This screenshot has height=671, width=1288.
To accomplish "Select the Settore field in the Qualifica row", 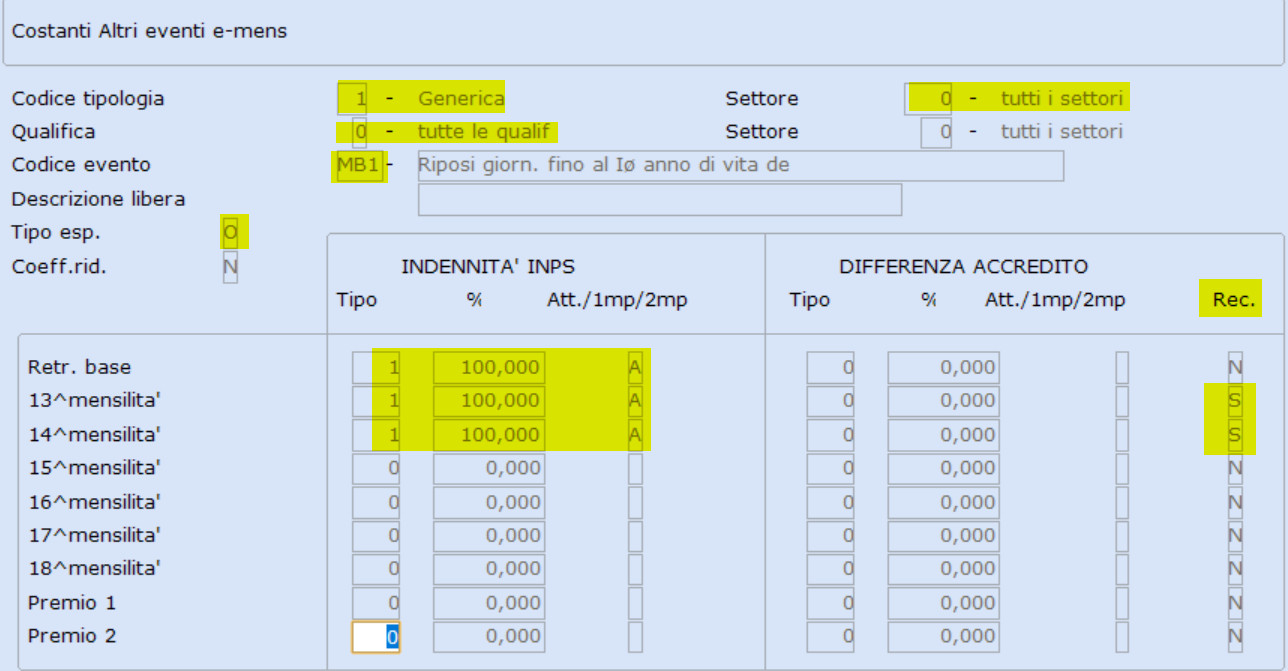I will click(x=936, y=132).
